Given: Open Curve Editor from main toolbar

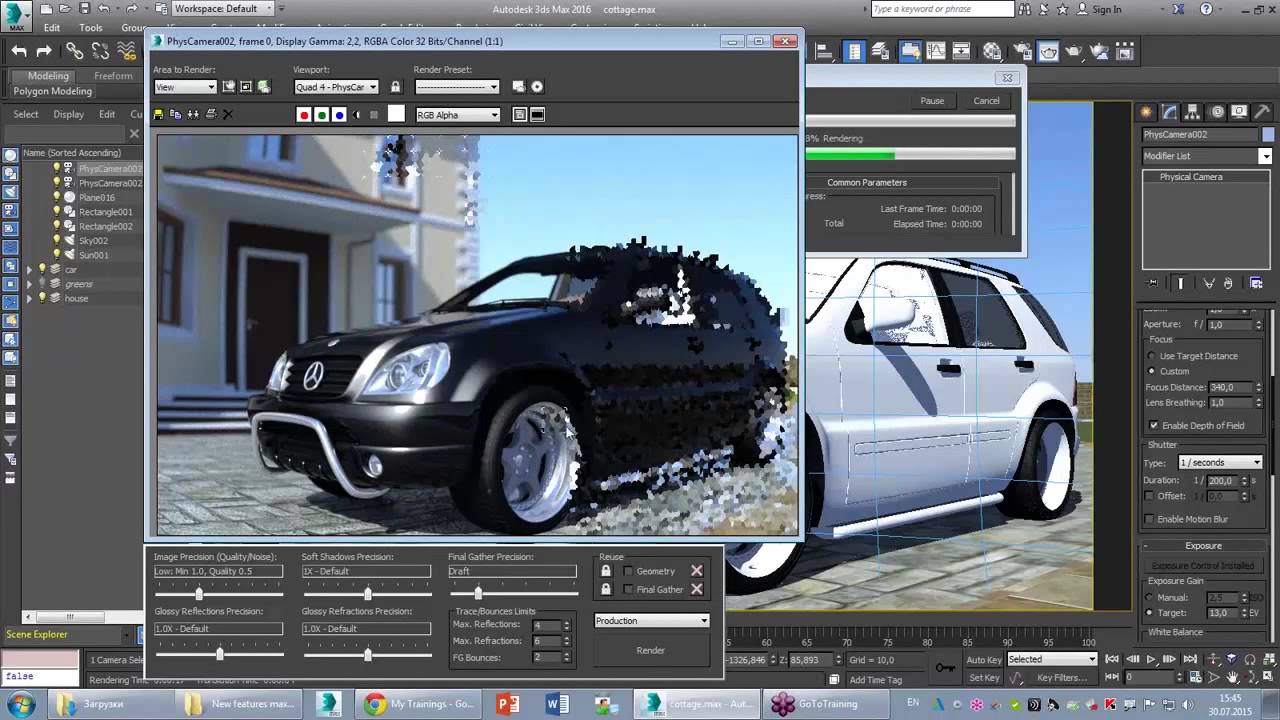Looking at the screenshot, I should [x=935, y=51].
